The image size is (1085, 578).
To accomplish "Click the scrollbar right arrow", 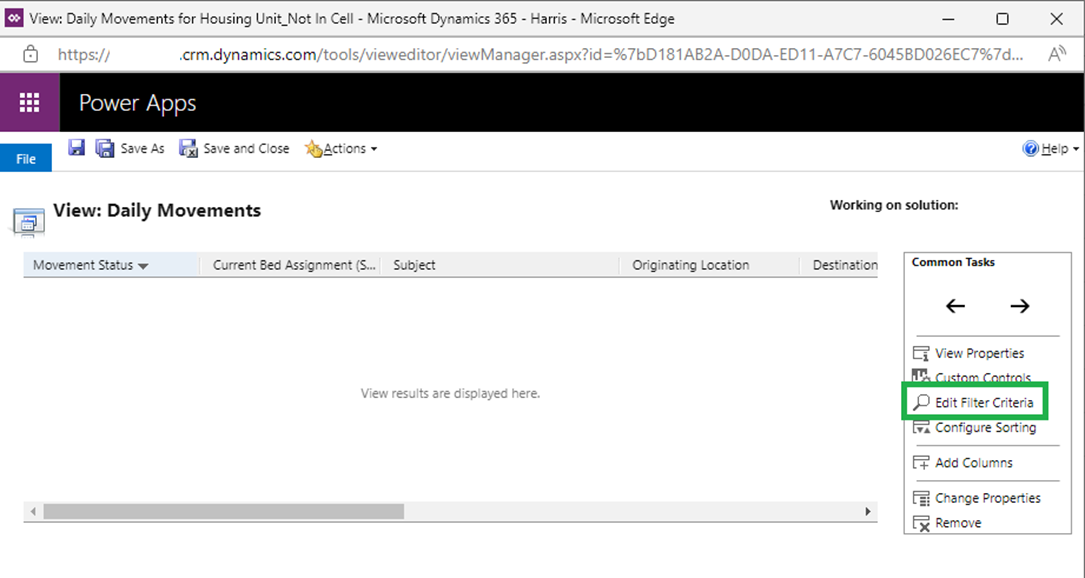I will pyautogui.click(x=868, y=512).
